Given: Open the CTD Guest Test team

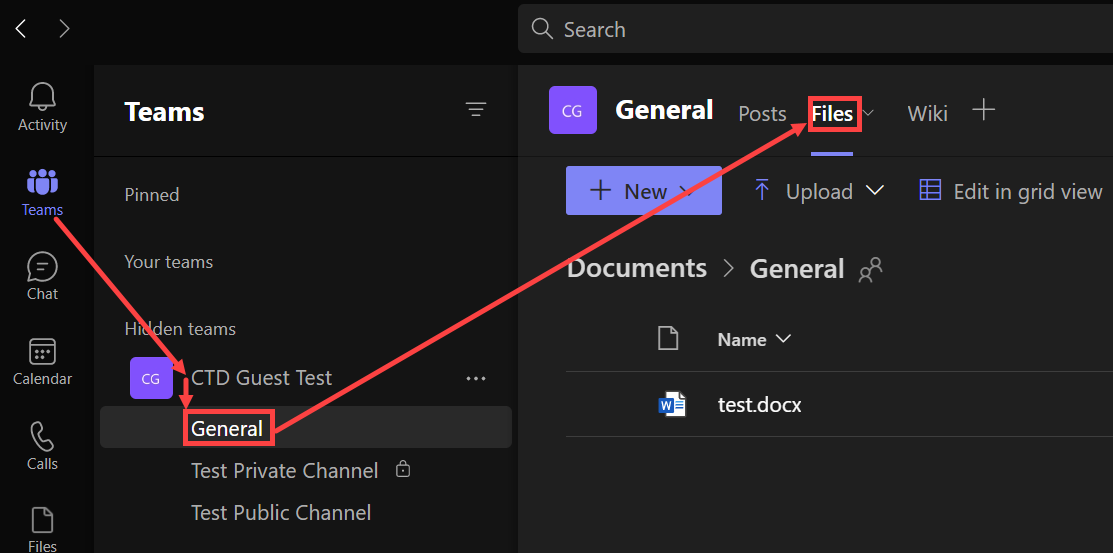Looking at the screenshot, I should pos(261,378).
